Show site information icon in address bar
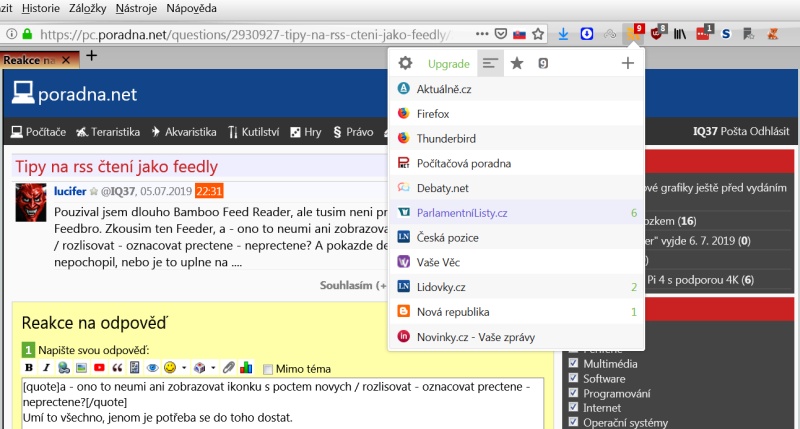Image resolution: width=800 pixels, height=429 pixels. [11, 34]
